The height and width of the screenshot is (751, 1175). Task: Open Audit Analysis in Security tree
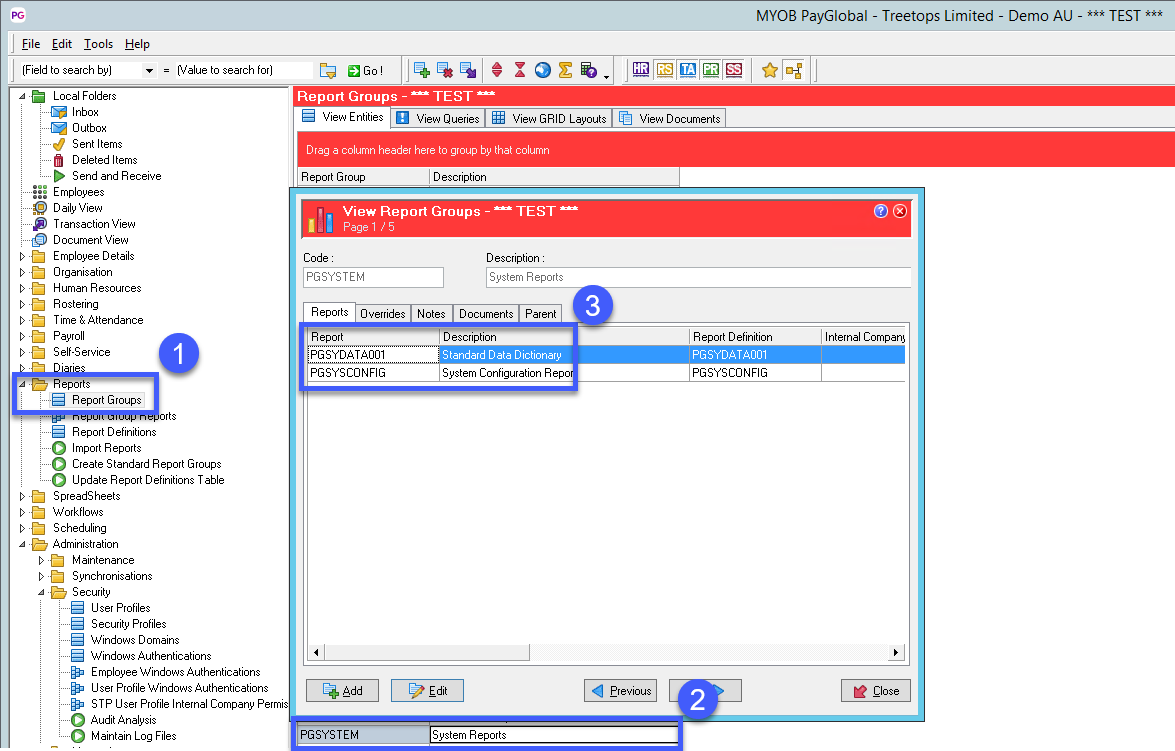tap(123, 720)
